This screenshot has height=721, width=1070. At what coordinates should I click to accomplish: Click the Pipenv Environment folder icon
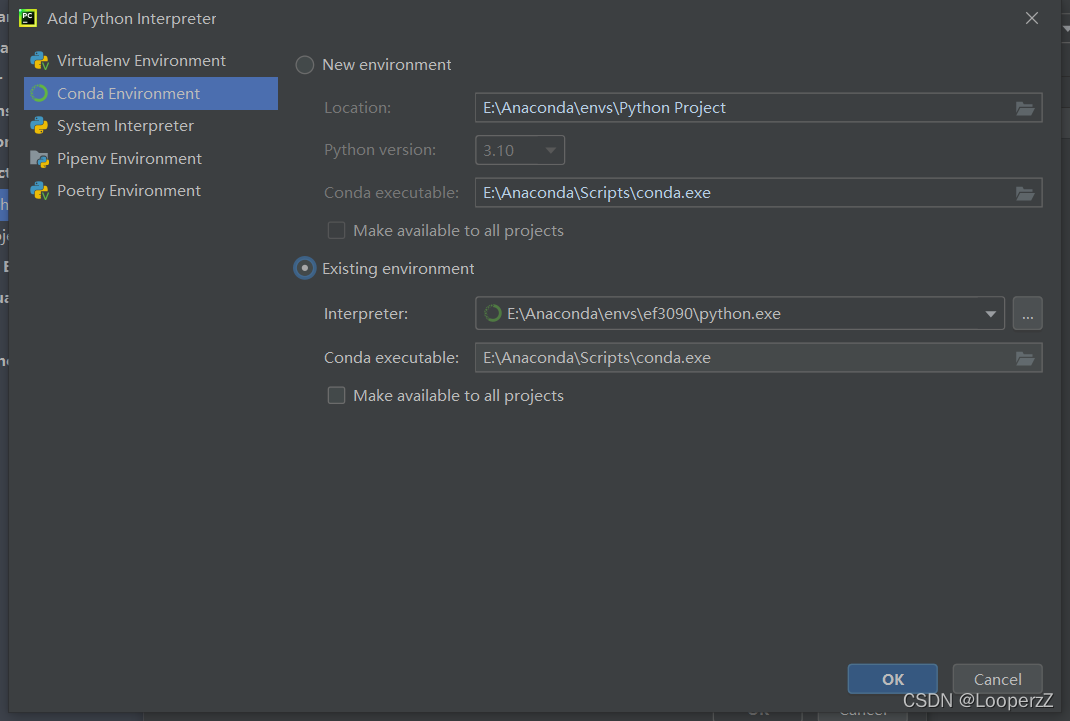coord(40,158)
